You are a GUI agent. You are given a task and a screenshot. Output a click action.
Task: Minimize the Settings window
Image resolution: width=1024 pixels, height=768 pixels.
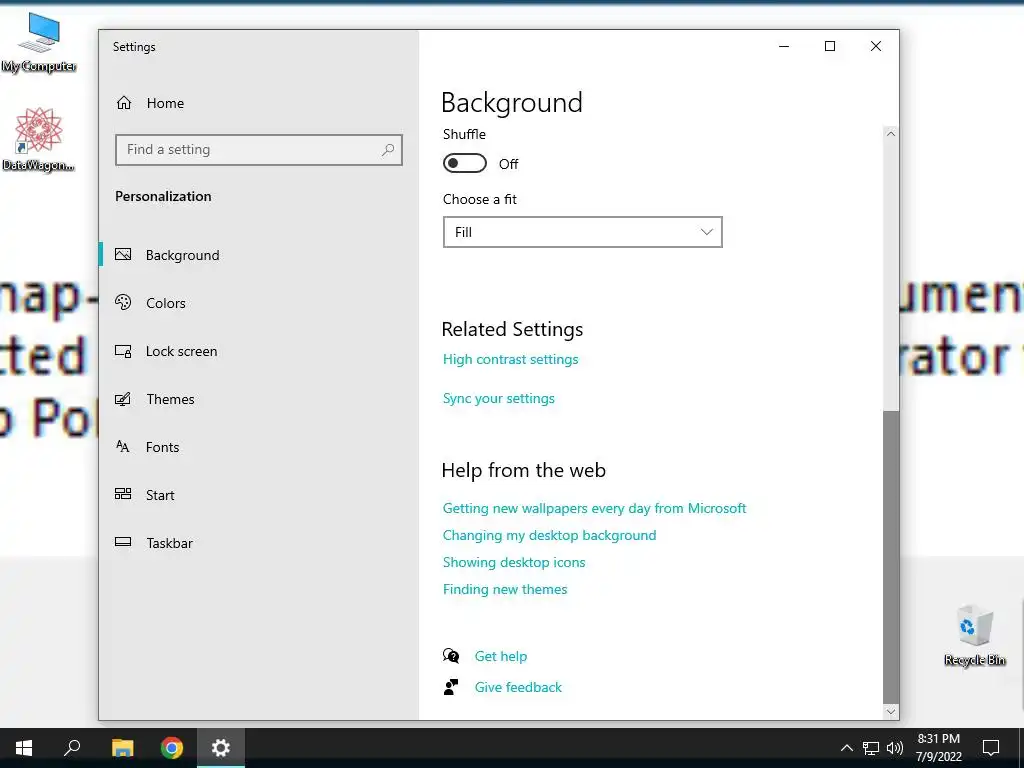click(784, 46)
